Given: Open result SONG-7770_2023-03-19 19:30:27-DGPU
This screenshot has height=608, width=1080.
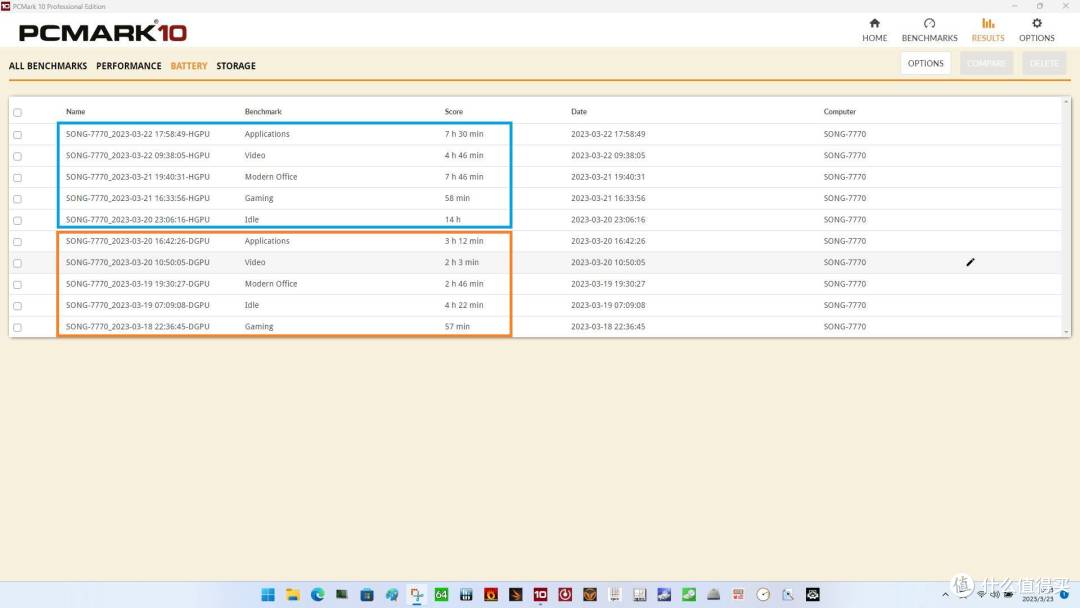Looking at the screenshot, I should (138, 284).
